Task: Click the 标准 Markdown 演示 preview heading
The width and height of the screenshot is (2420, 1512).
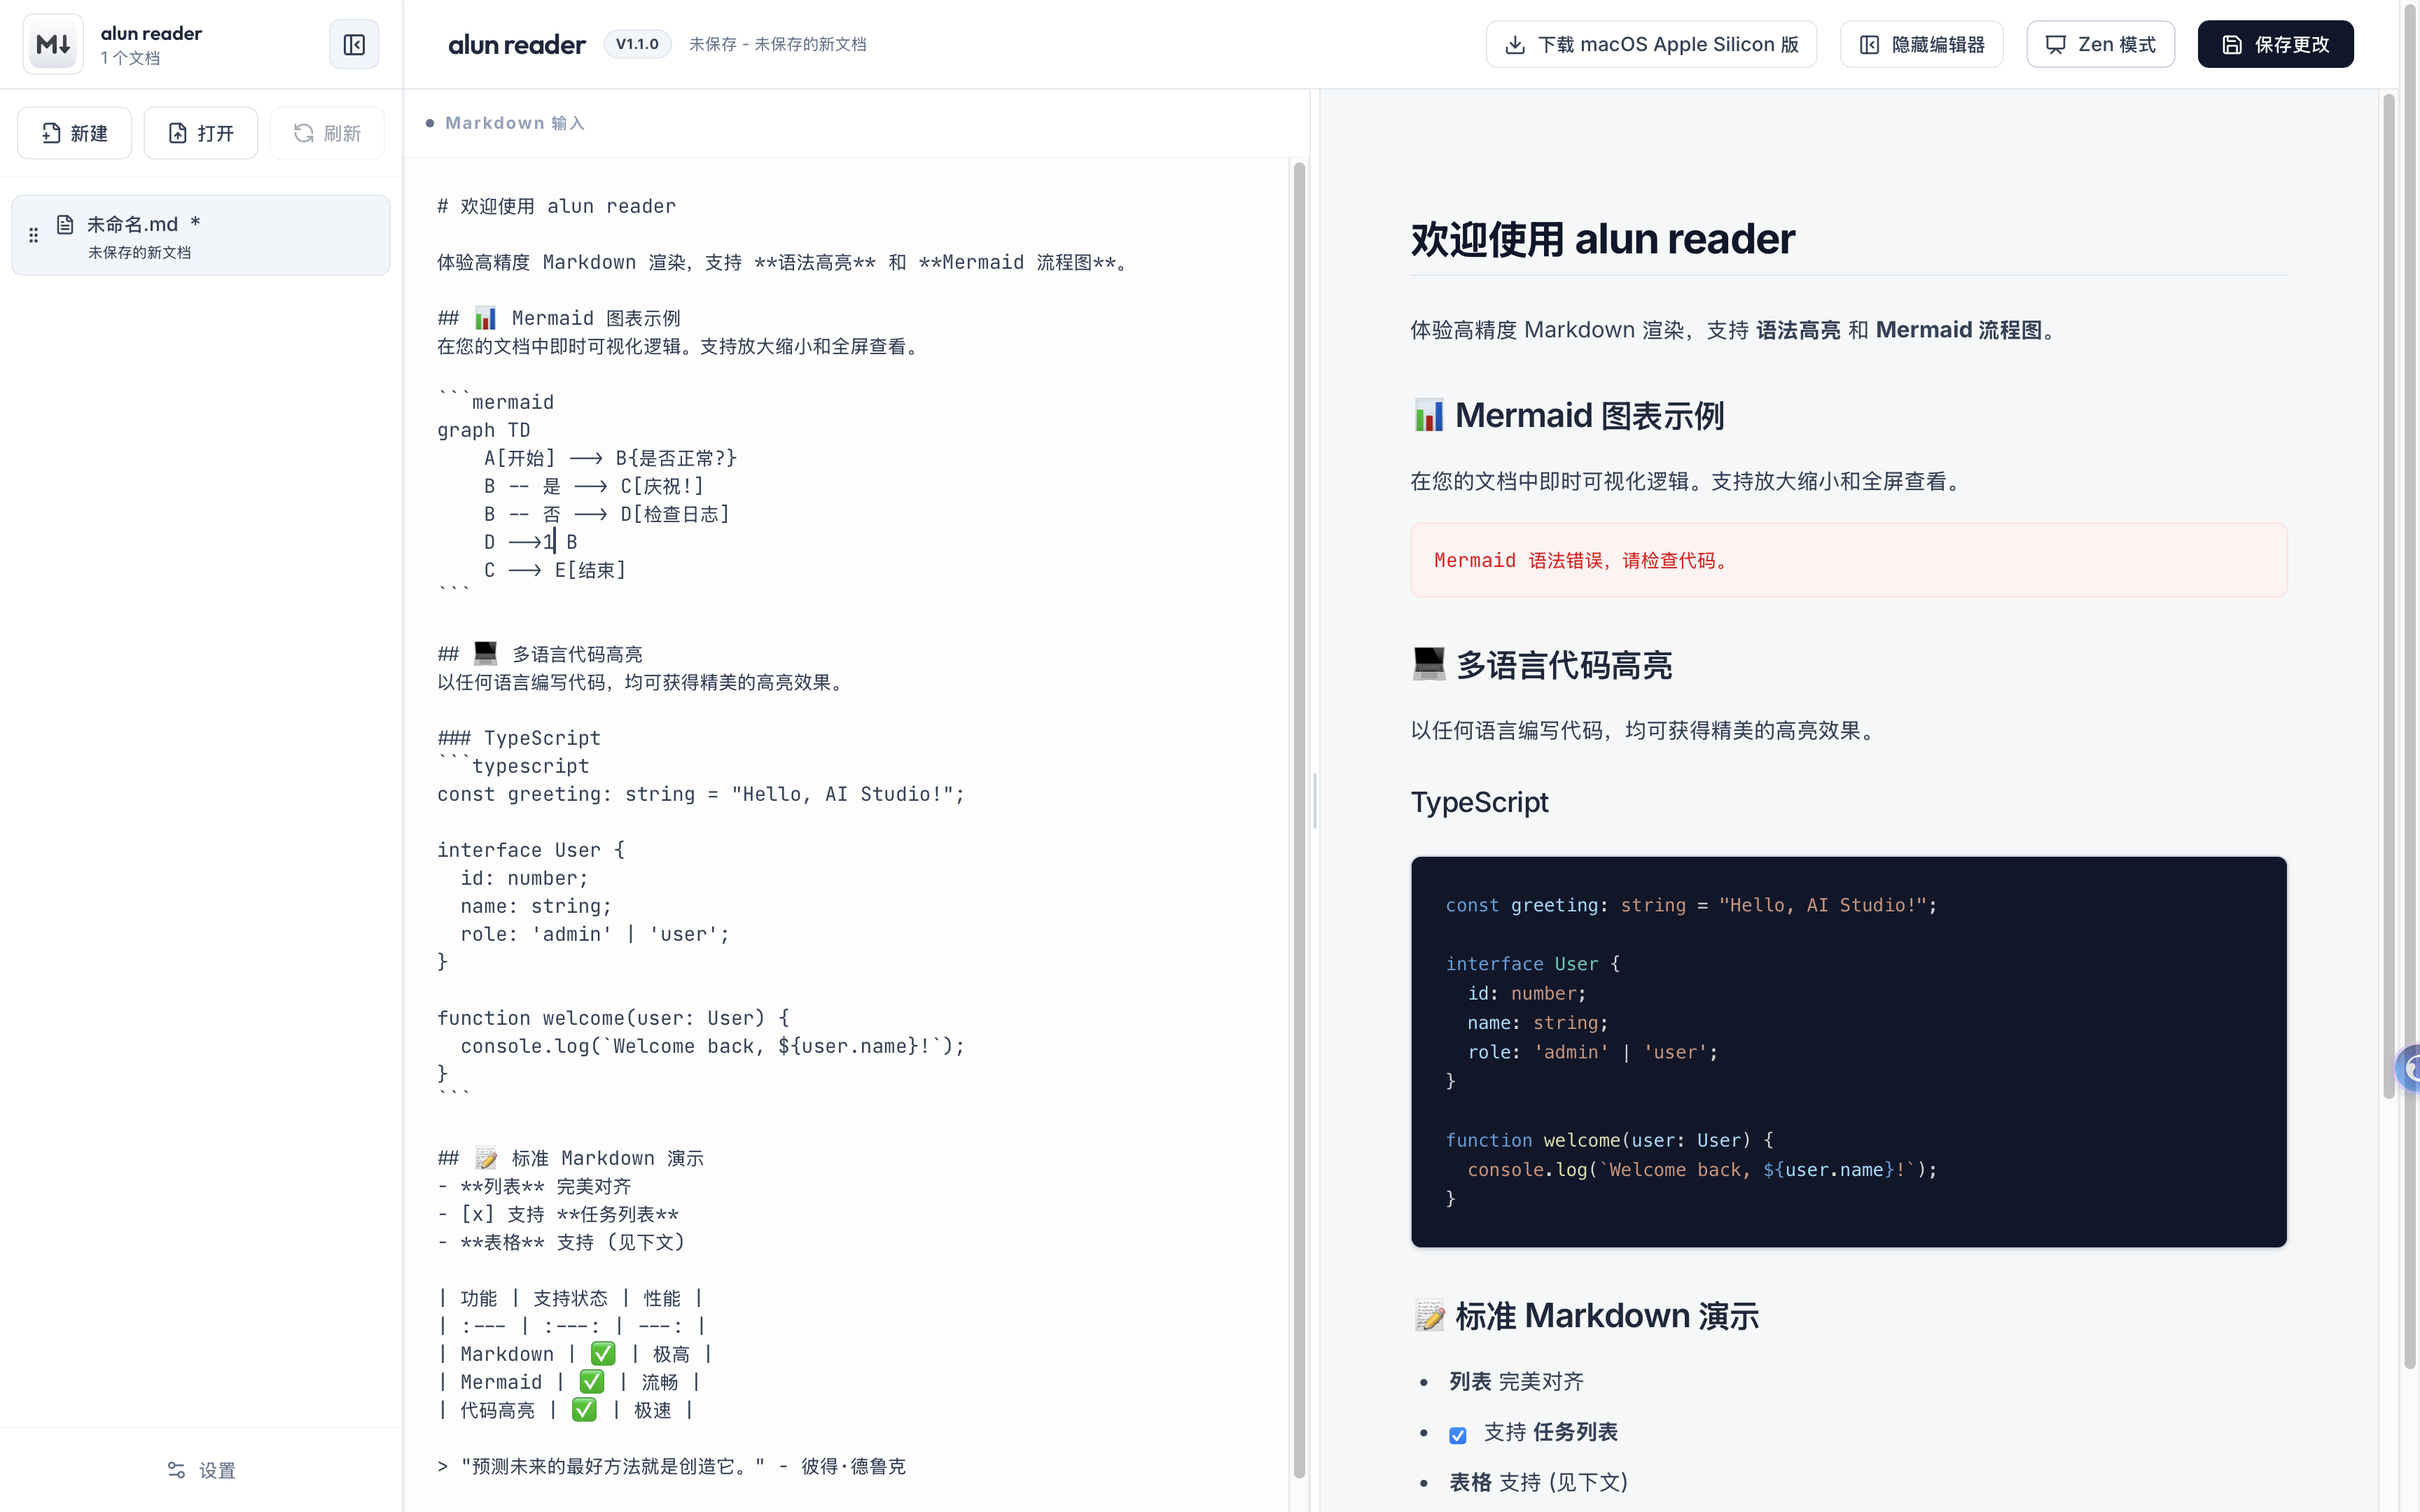Action: point(1585,1316)
